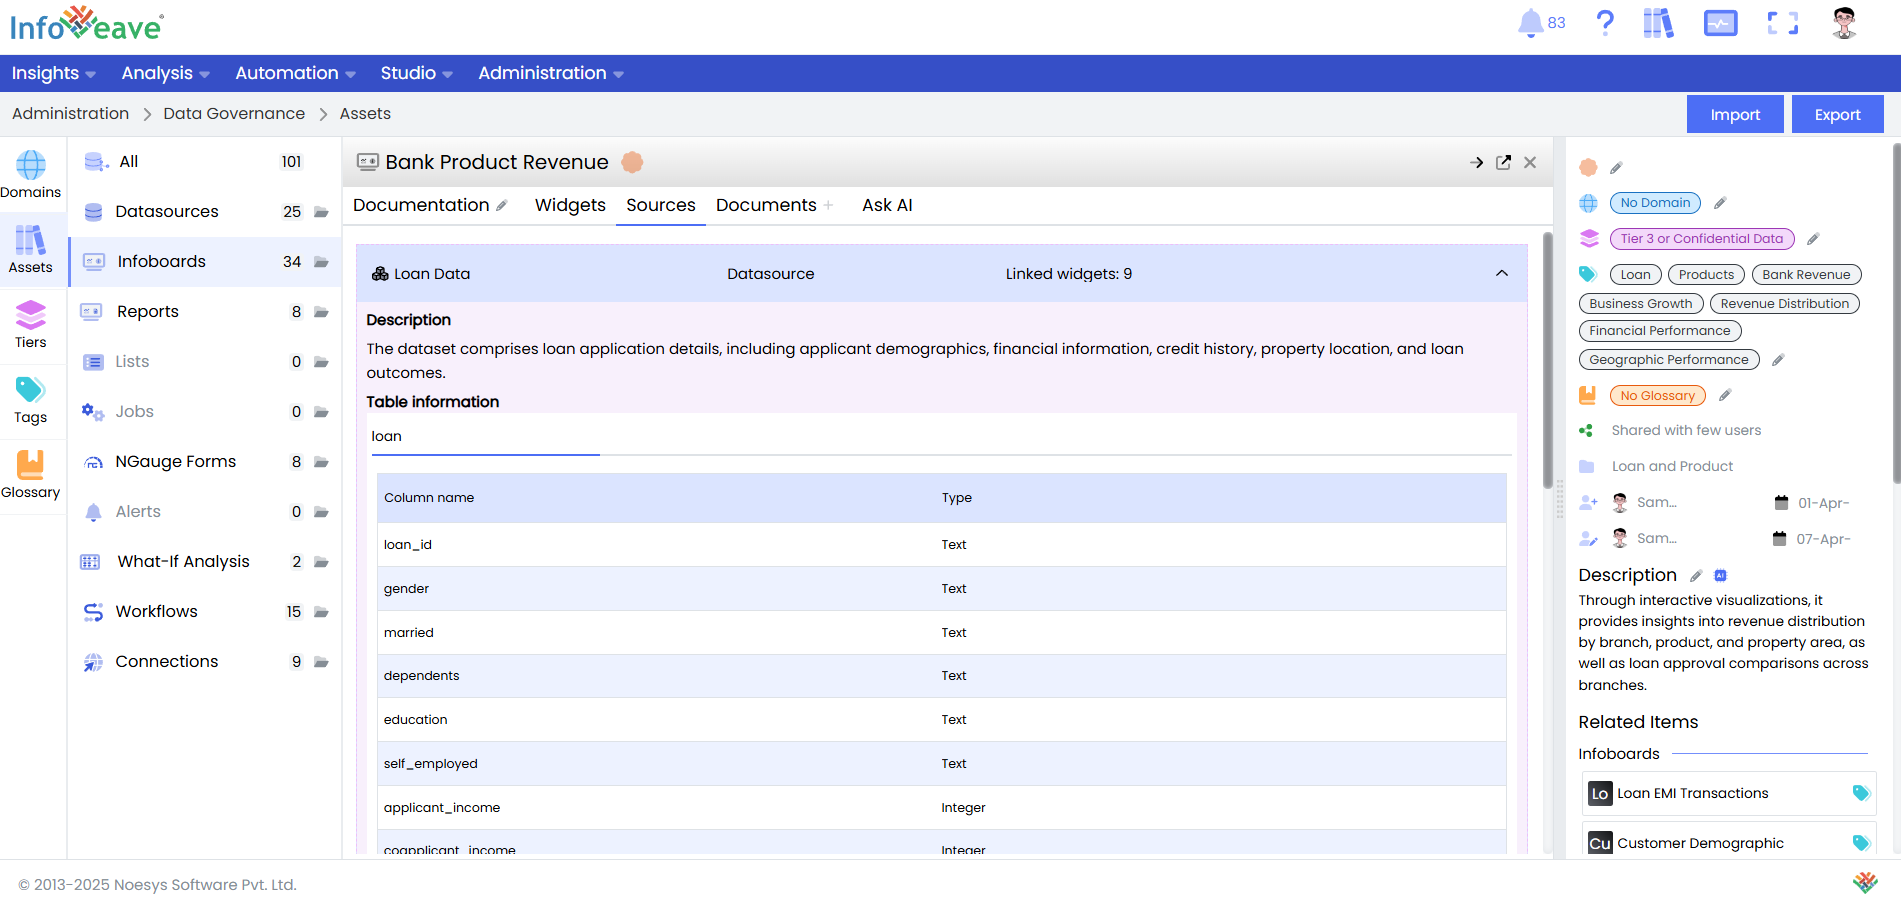Click tag icon on Loan EMI Transactions

point(1861,793)
